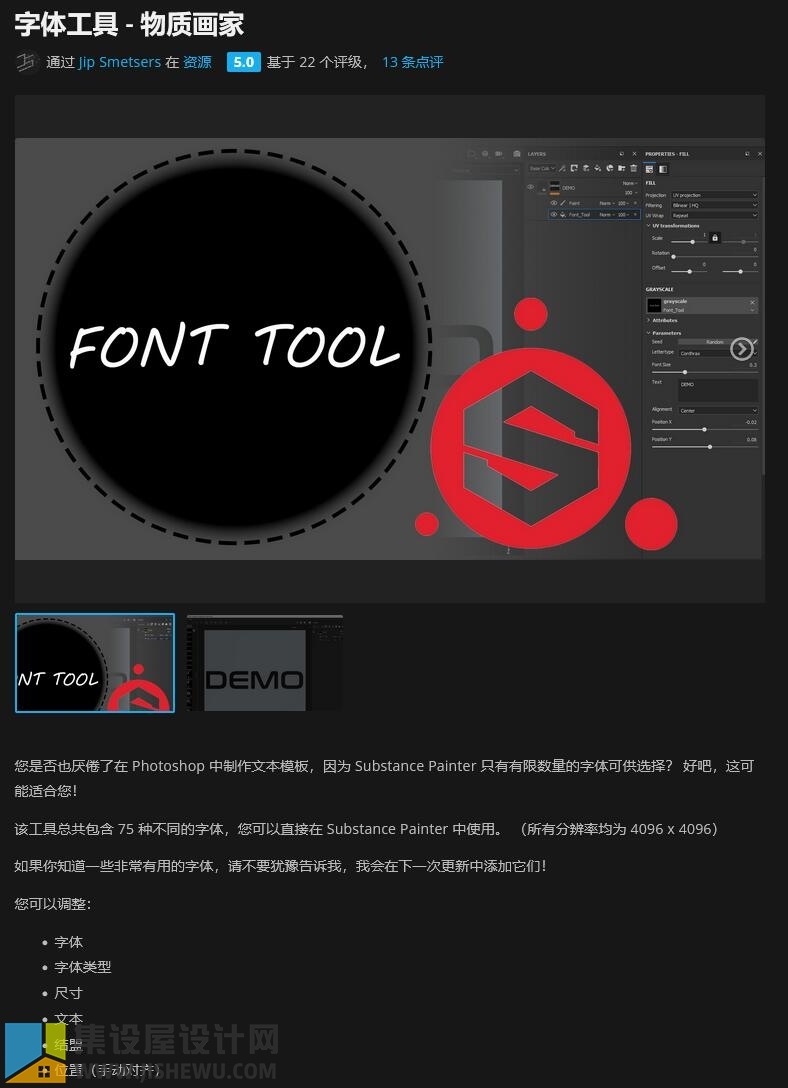788x1088 pixels.
Task: Open the 资源 category link
Action: pyautogui.click(x=198, y=62)
